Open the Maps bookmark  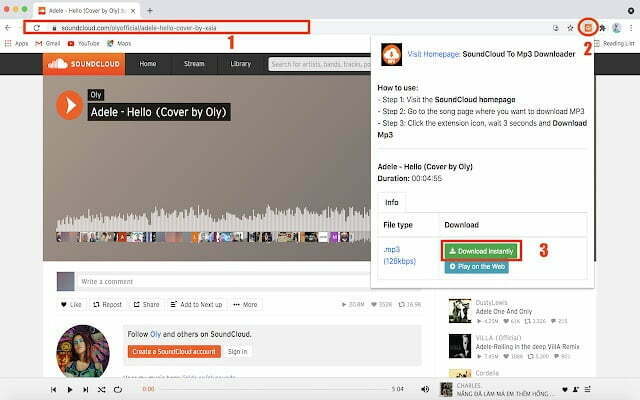[119, 43]
